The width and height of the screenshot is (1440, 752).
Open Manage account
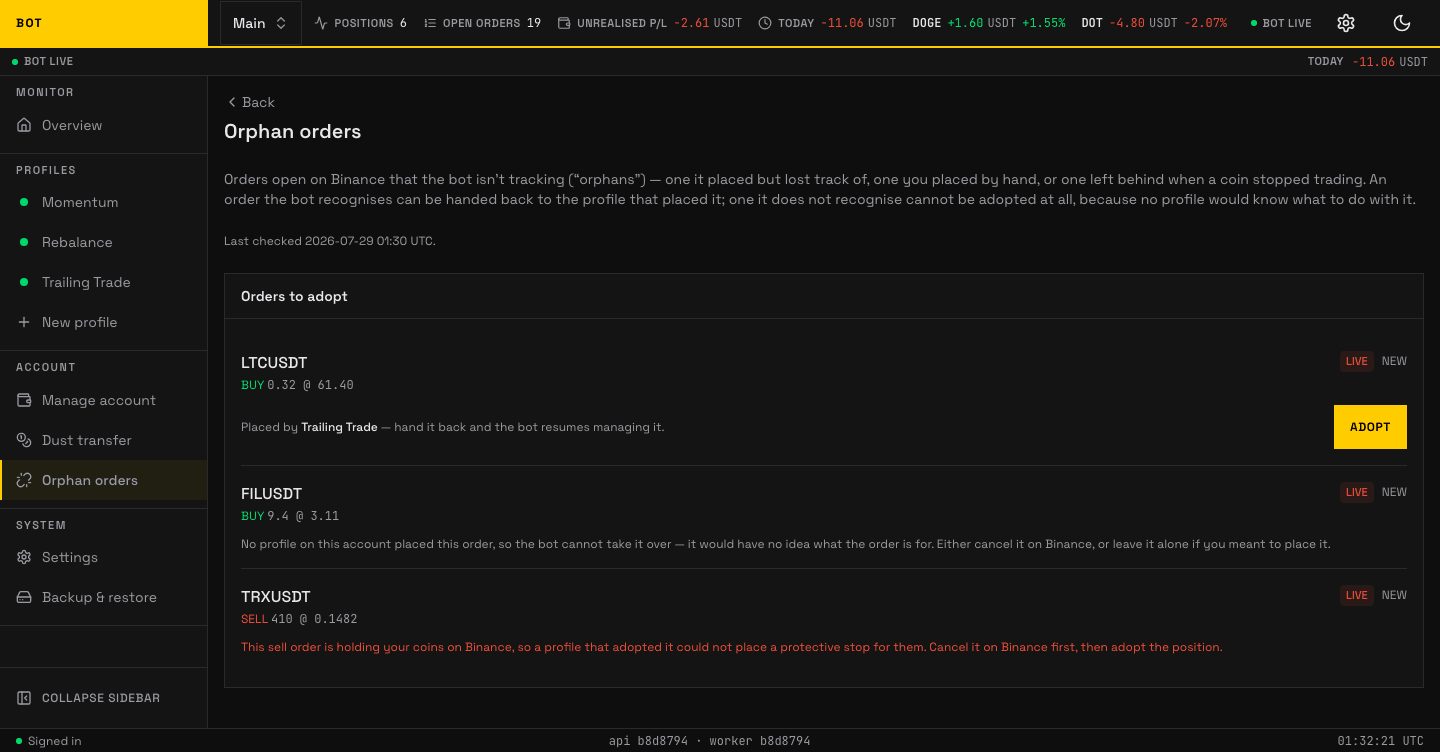tap(104, 400)
